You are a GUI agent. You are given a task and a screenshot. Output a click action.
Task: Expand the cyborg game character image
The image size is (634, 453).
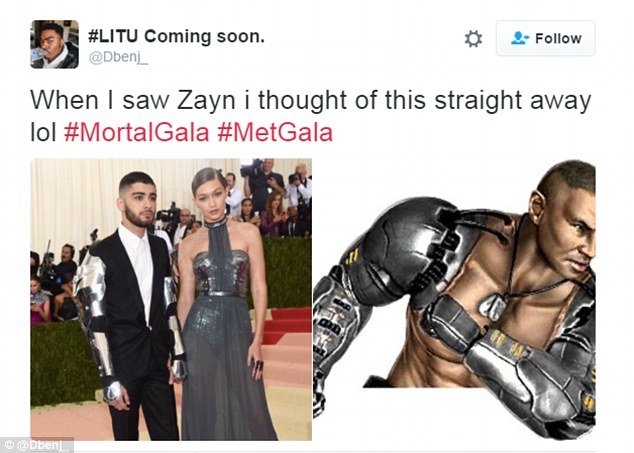coord(454,299)
